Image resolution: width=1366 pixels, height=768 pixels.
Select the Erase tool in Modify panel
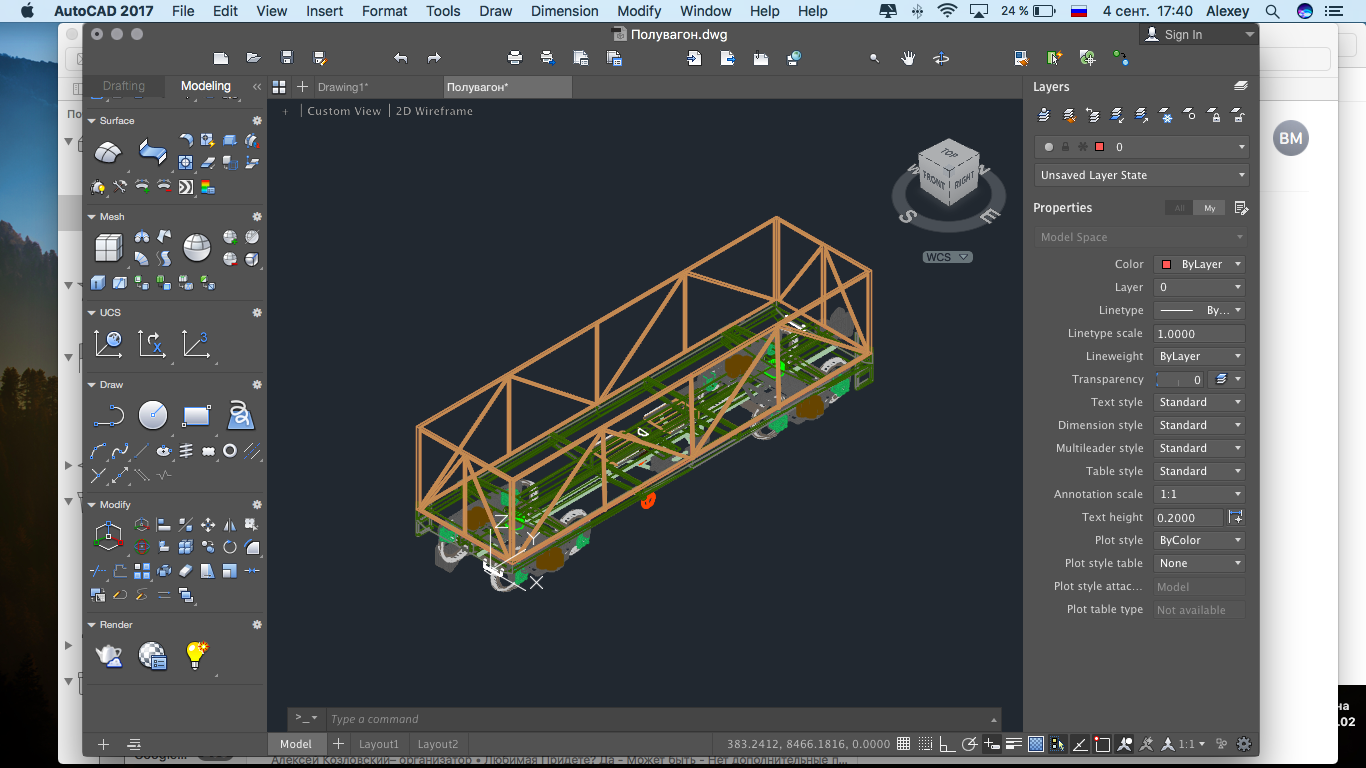pyautogui.click(x=185, y=571)
